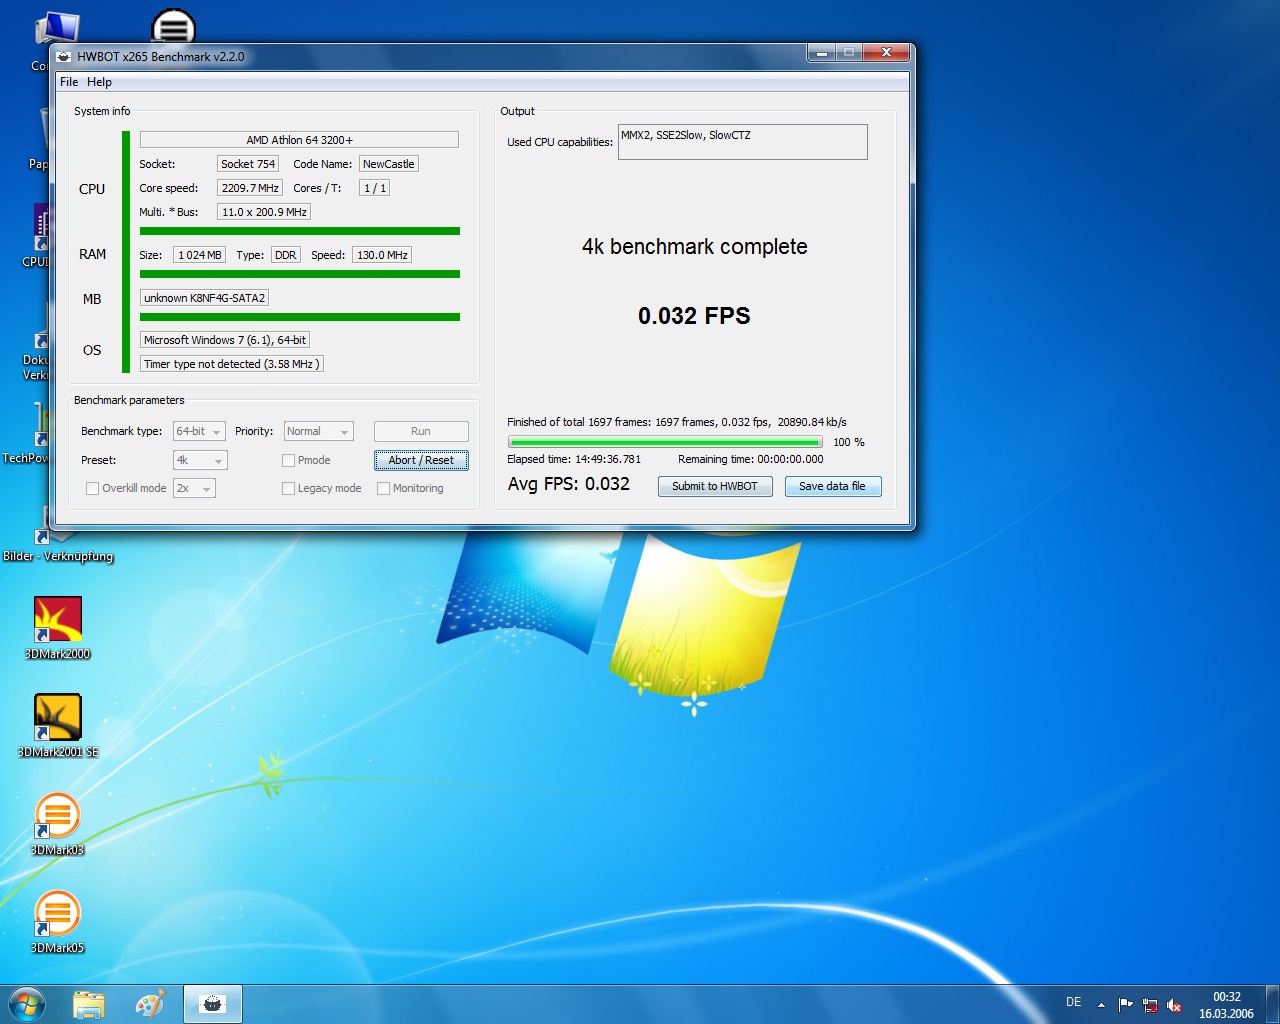Click the Timer type not detected field

click(232, 364)
